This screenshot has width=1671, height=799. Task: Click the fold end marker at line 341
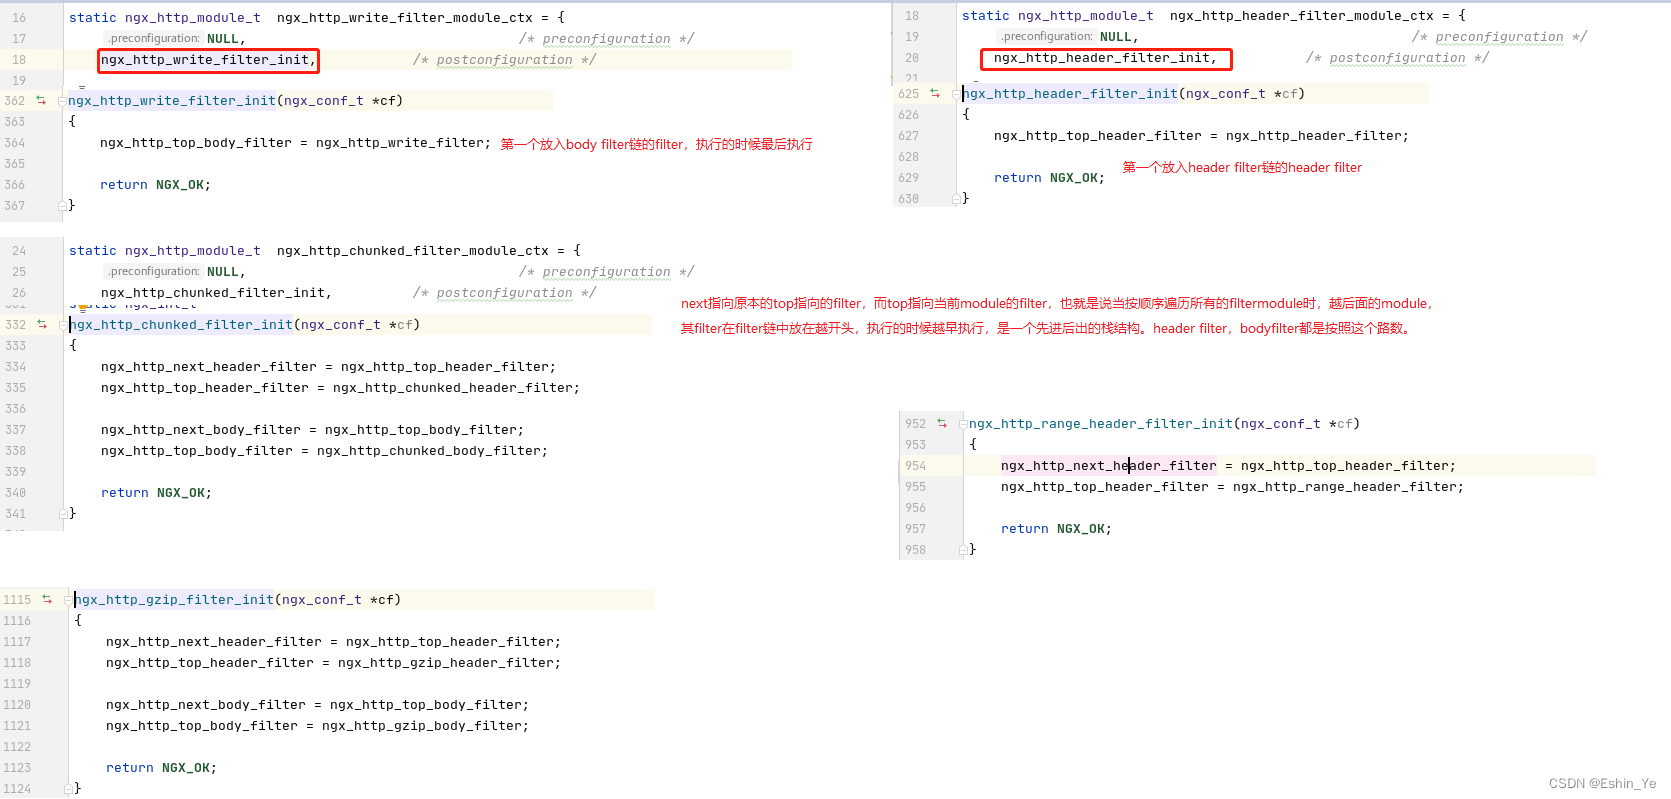pos(64,513)
